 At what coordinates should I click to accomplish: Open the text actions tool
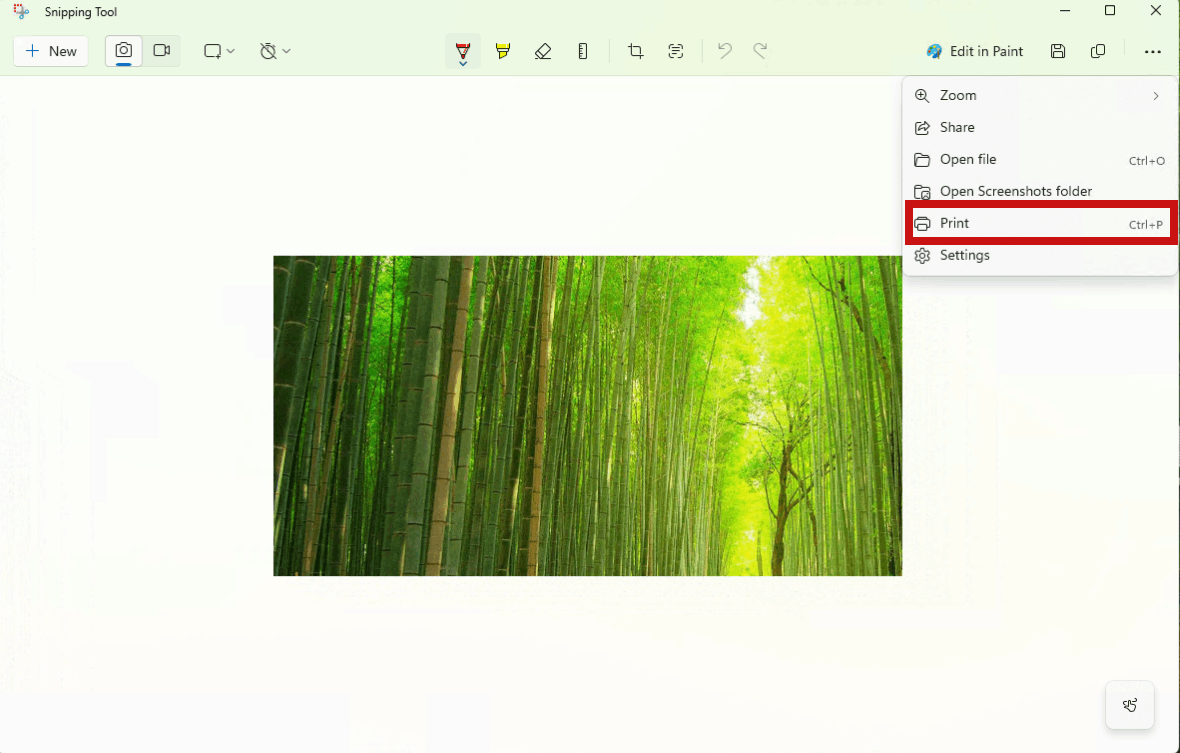click(676, 50)
